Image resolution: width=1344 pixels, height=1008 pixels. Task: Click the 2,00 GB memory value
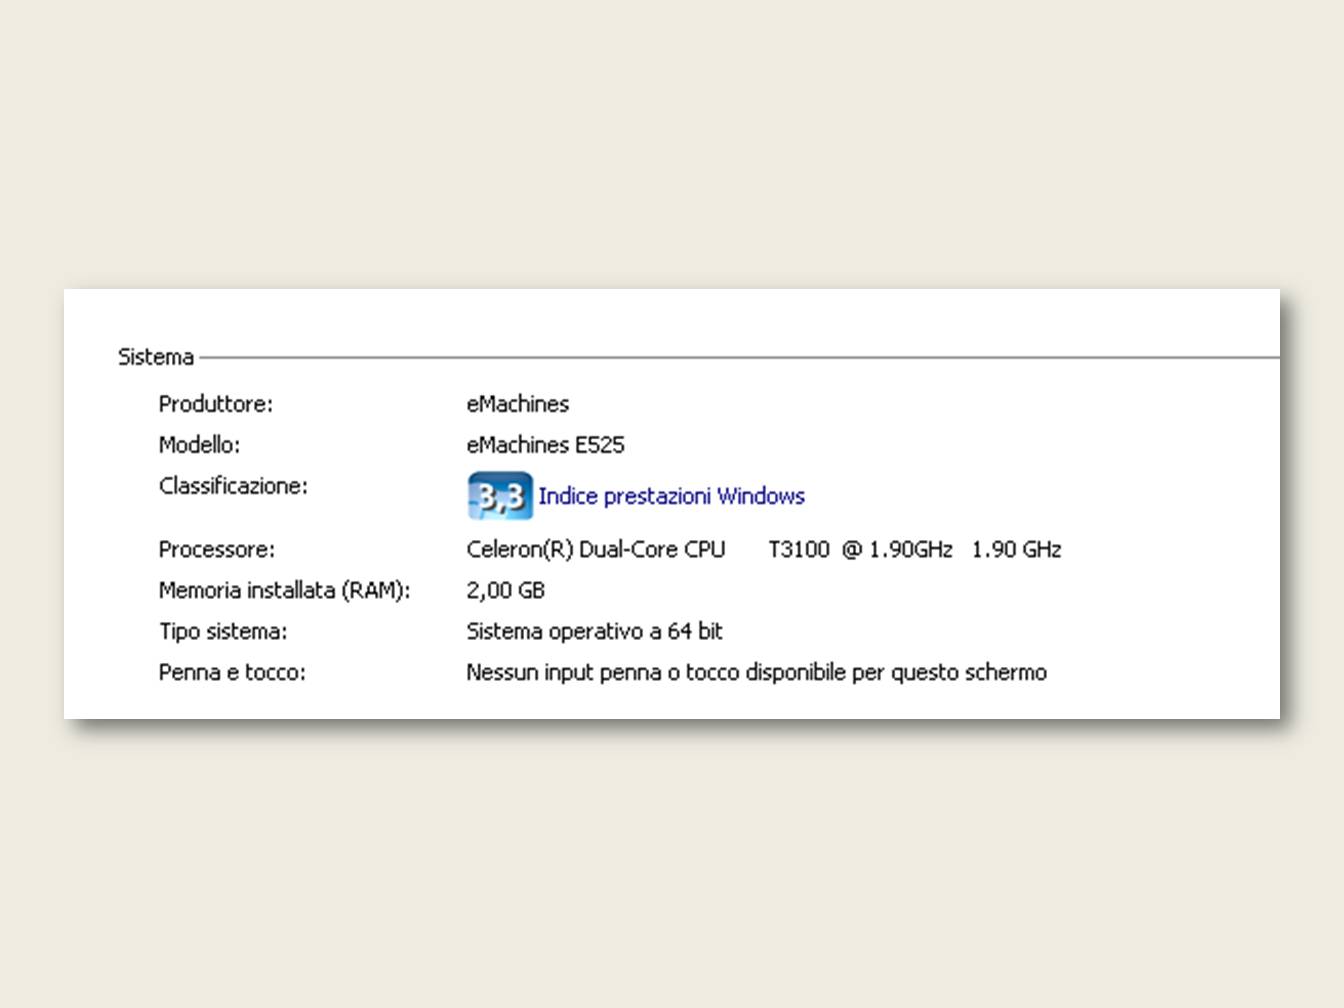pos(505,591)
